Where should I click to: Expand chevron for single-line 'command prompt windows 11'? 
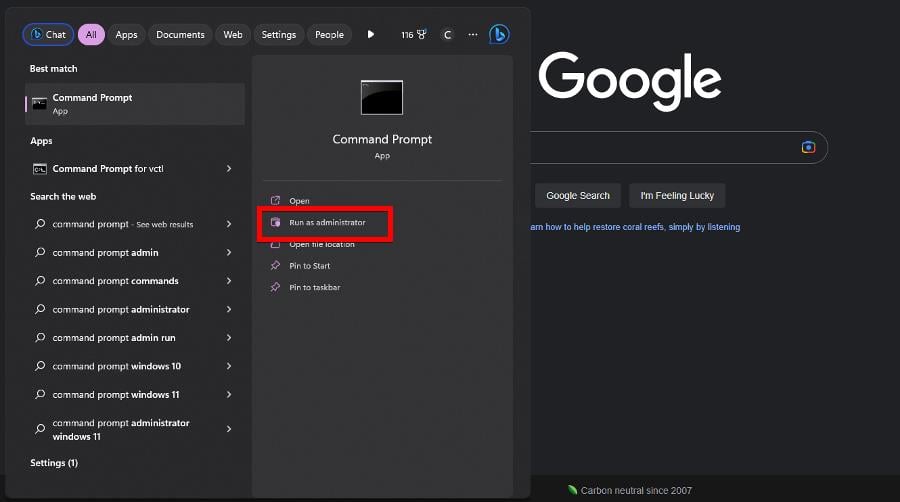pos(228,395)
